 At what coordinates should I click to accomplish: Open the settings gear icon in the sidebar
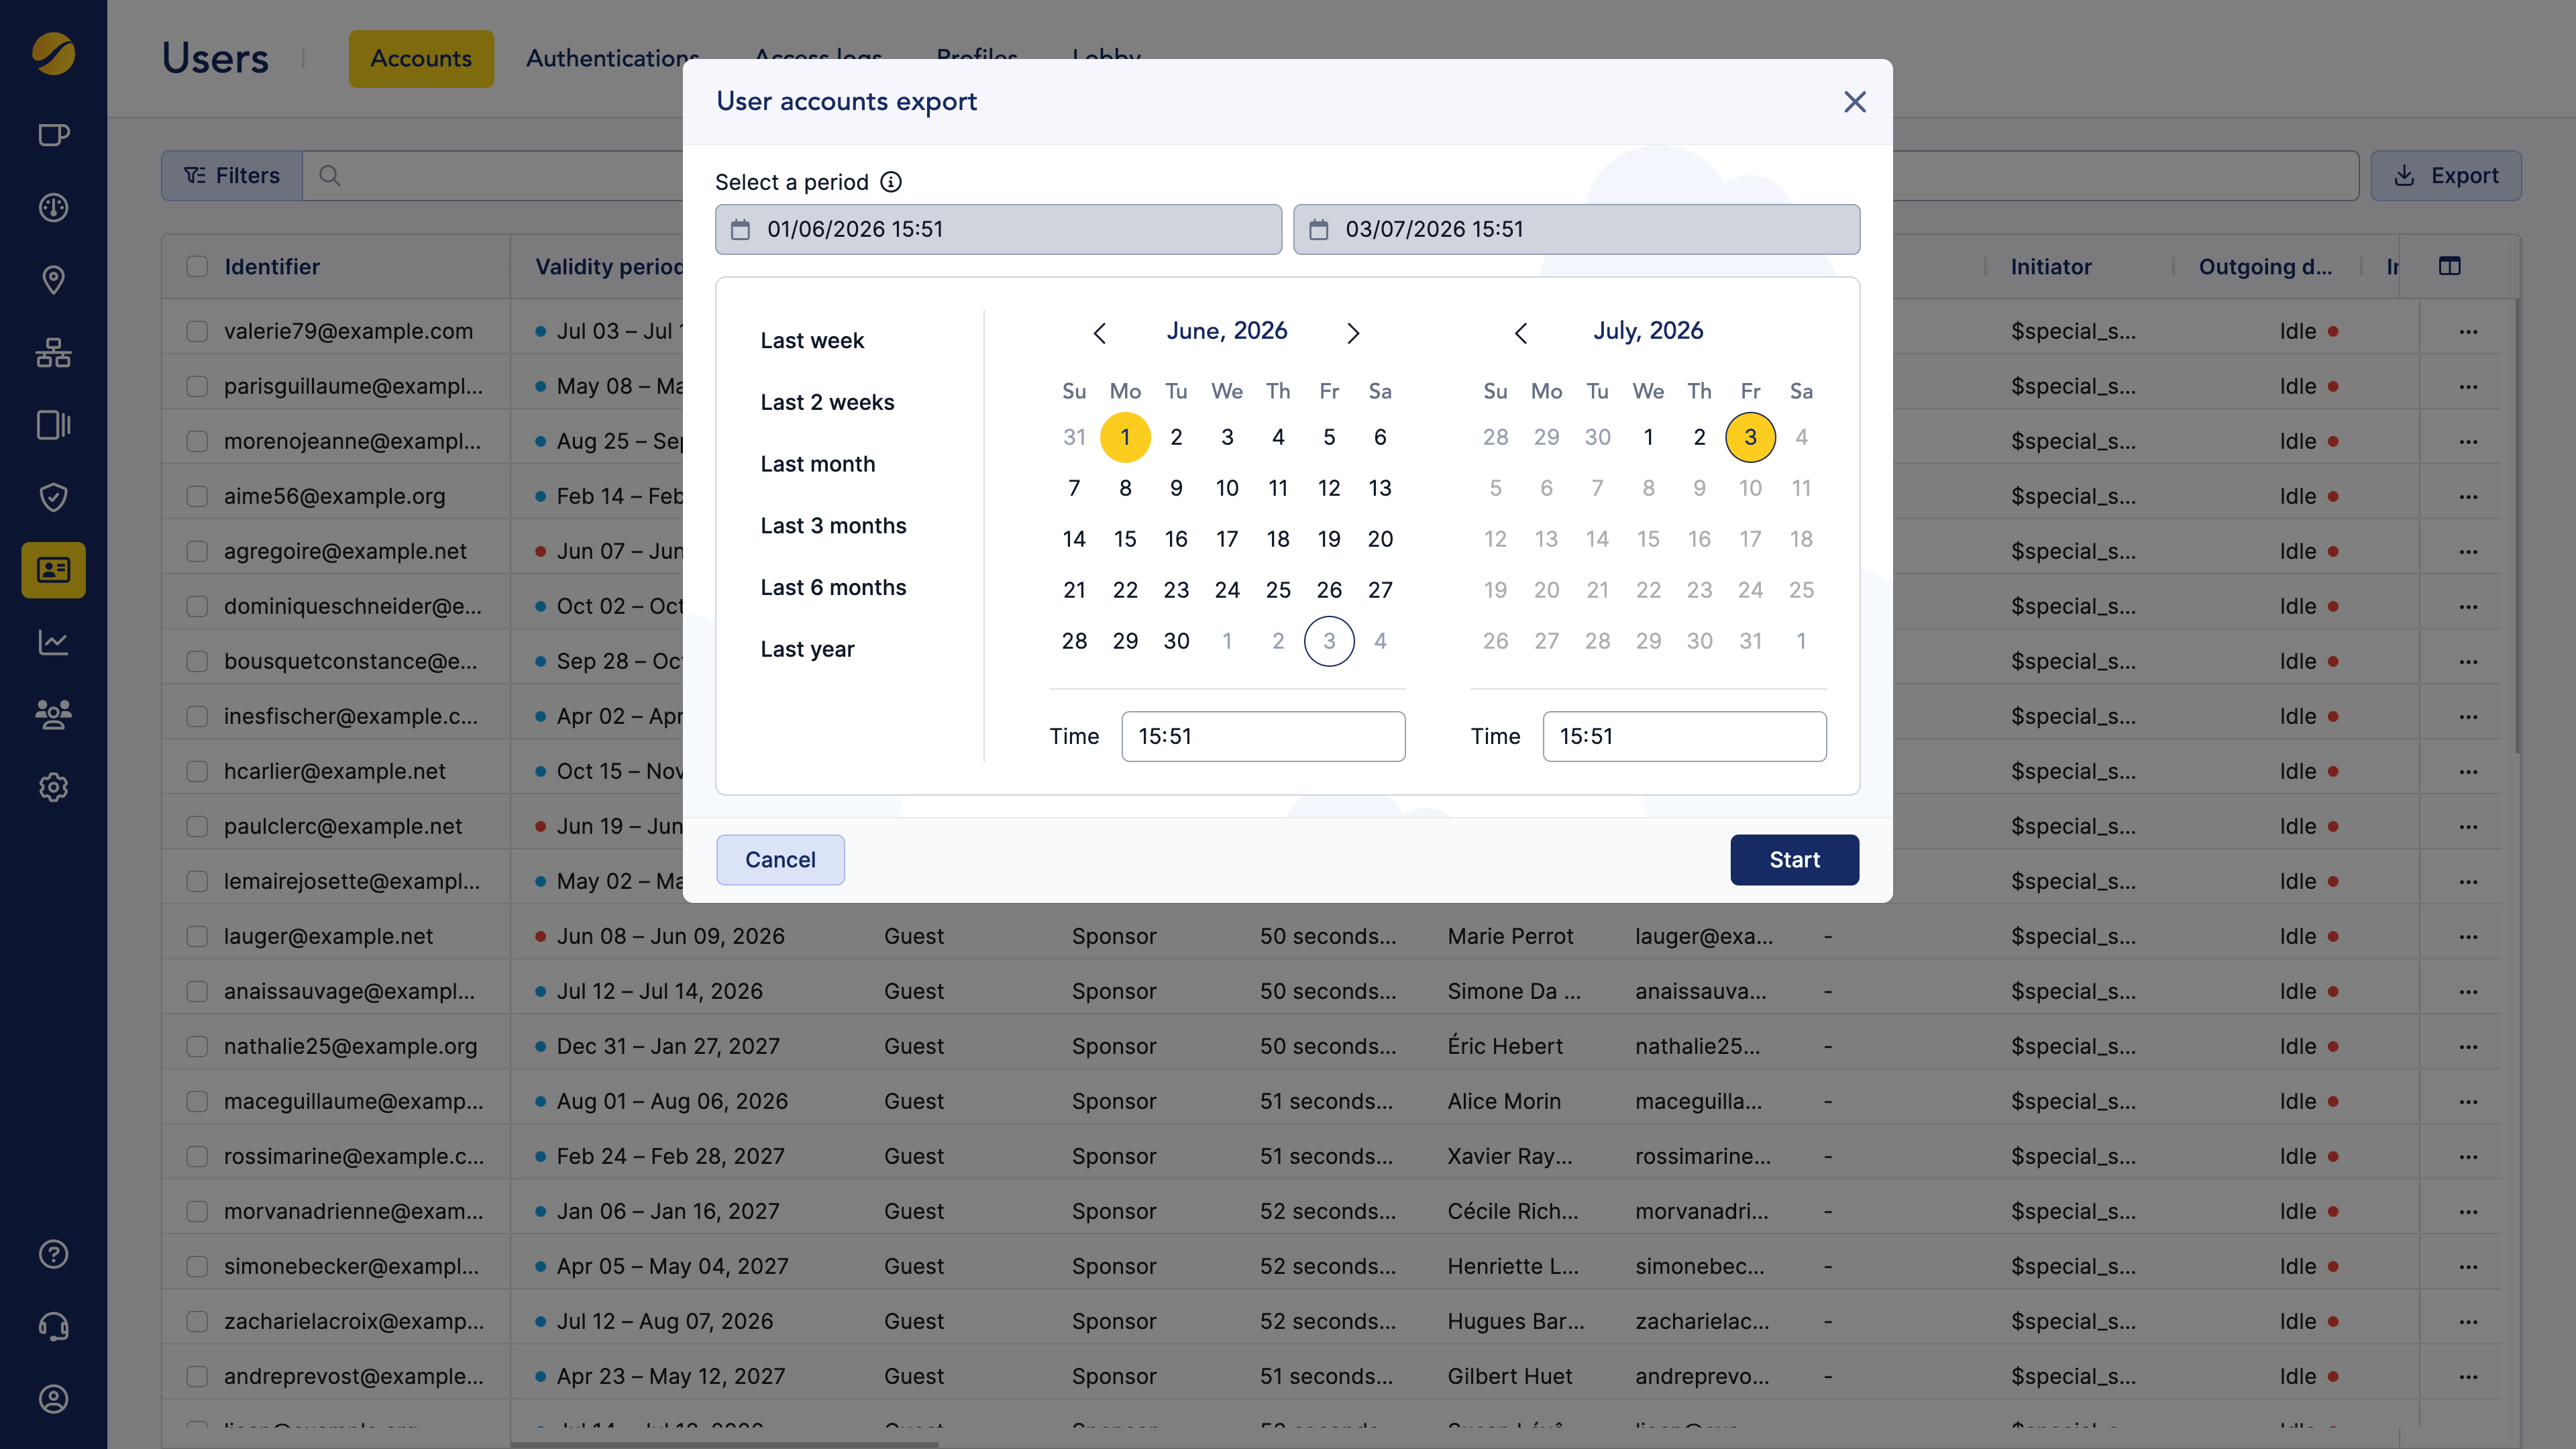(x=53, y=787)
